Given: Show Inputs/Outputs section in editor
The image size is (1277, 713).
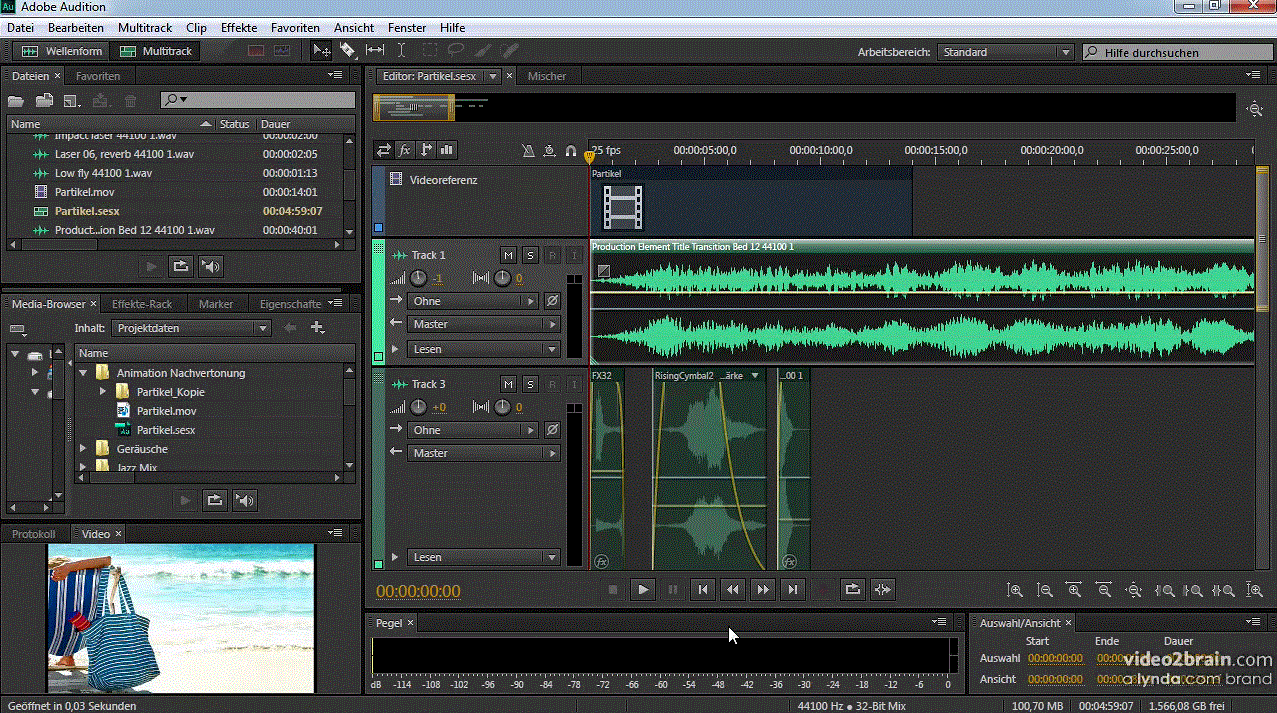Looking at the screenshot, I should (x=384, y=150).
